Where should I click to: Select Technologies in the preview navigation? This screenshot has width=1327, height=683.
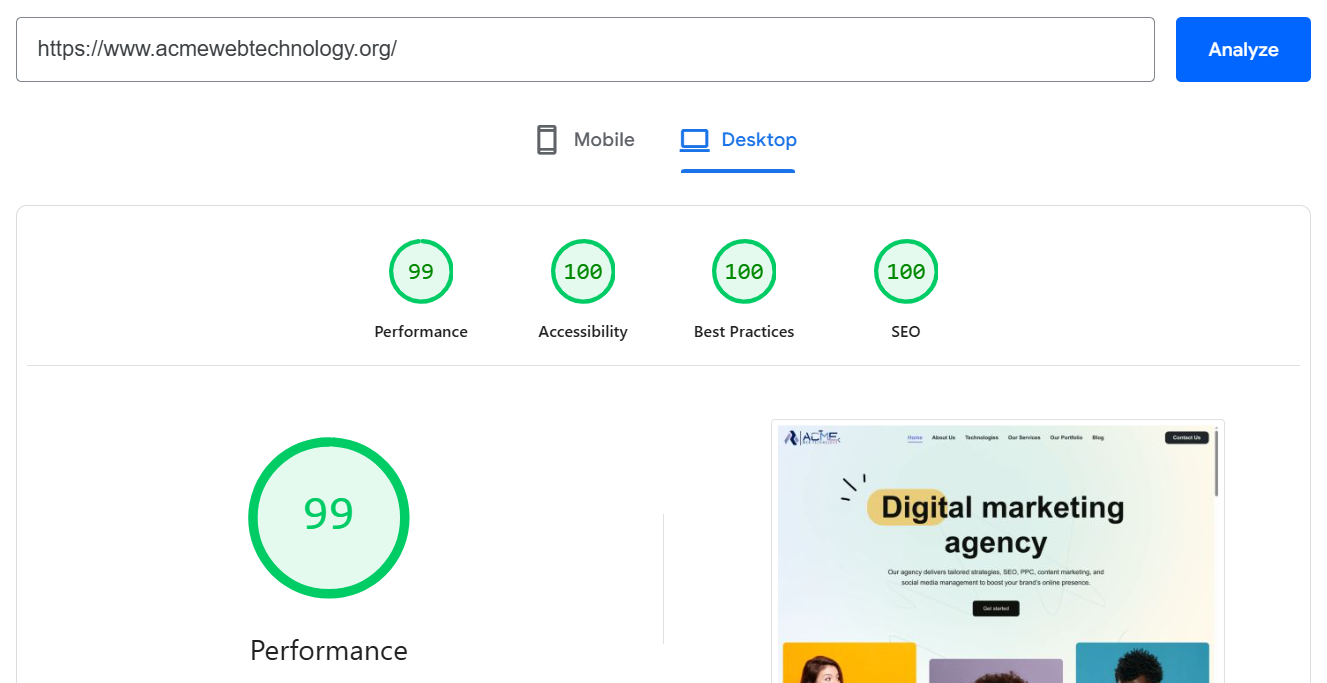982,438
